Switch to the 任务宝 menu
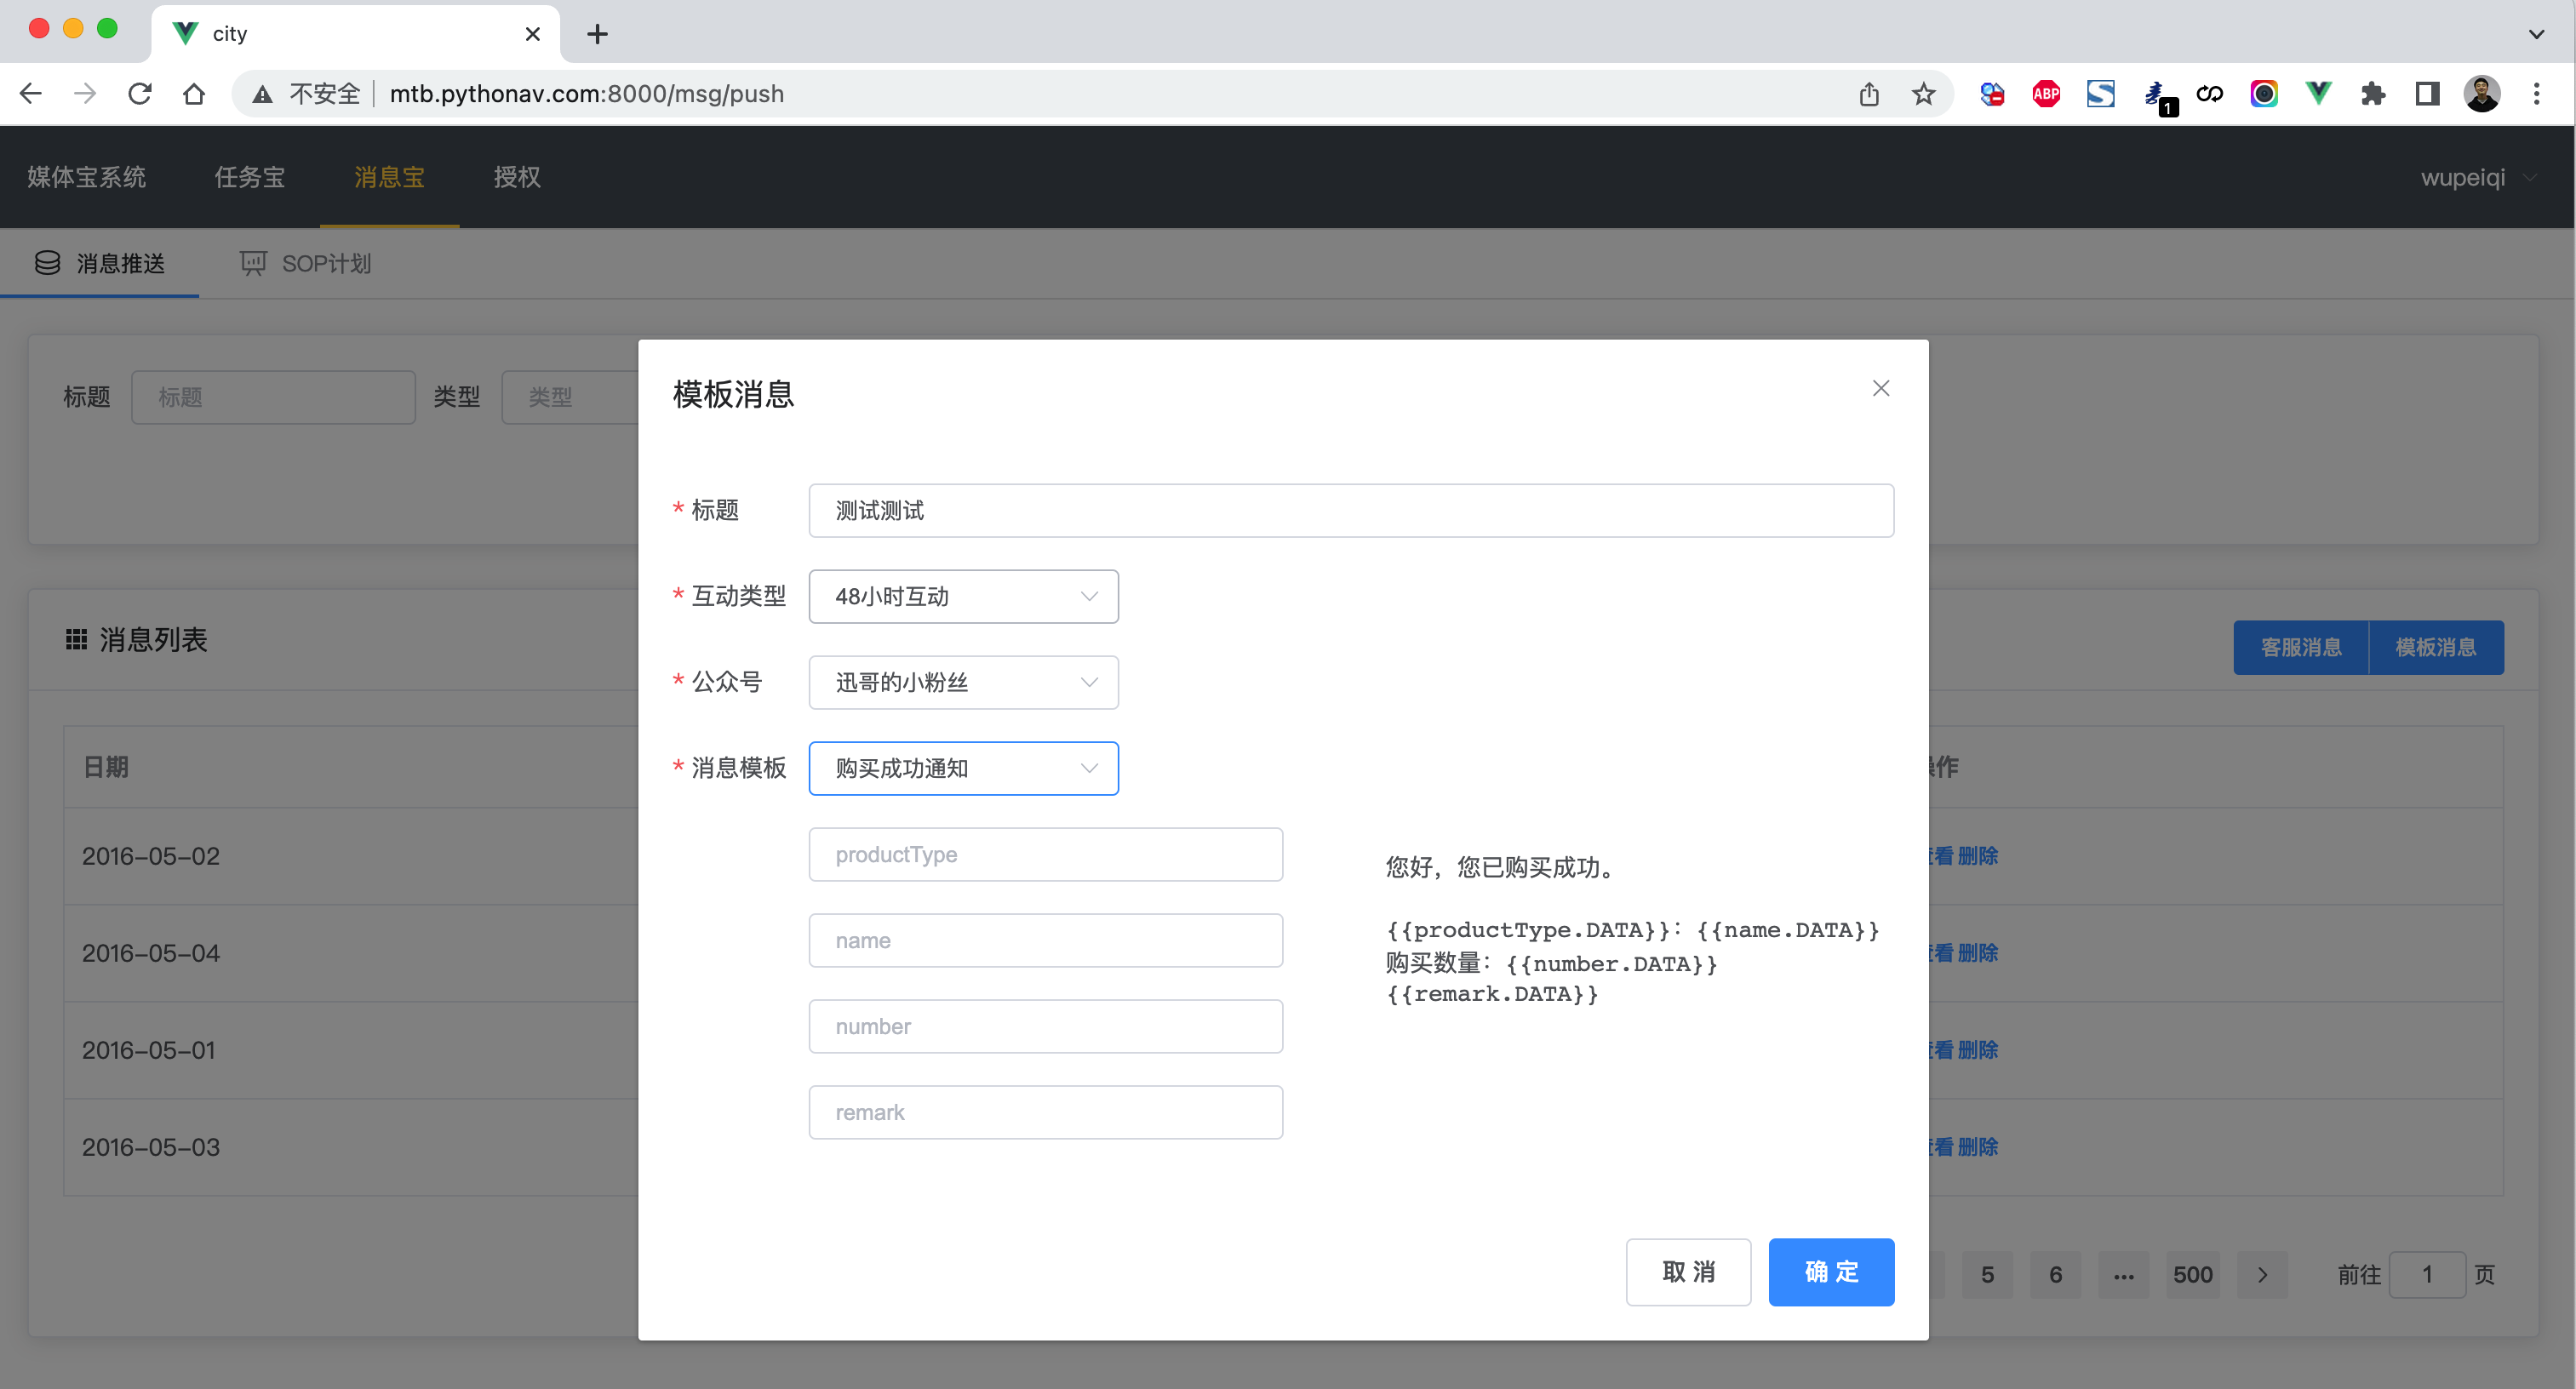Viewport: 2576px width, 1389px height. coord(249,178)
